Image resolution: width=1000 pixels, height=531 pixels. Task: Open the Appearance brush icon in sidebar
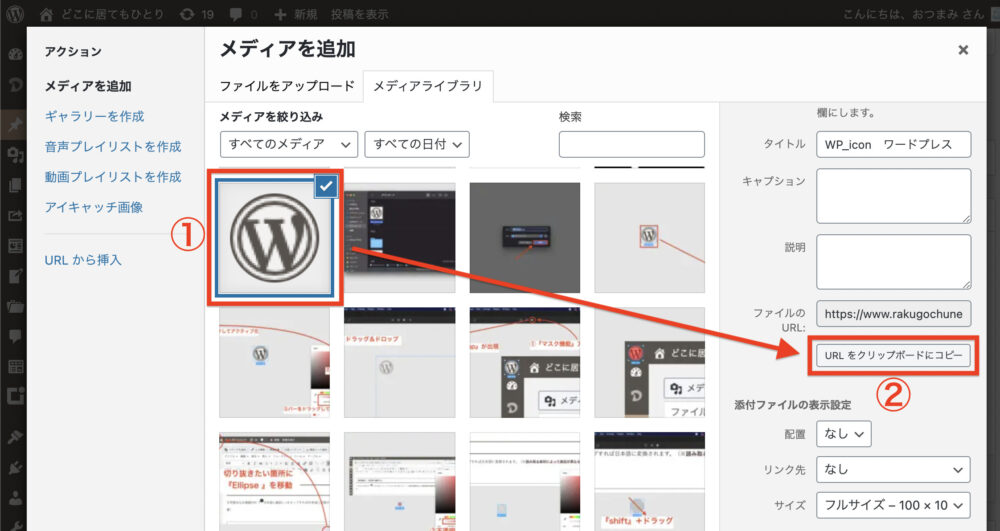[x=15, y=437]
